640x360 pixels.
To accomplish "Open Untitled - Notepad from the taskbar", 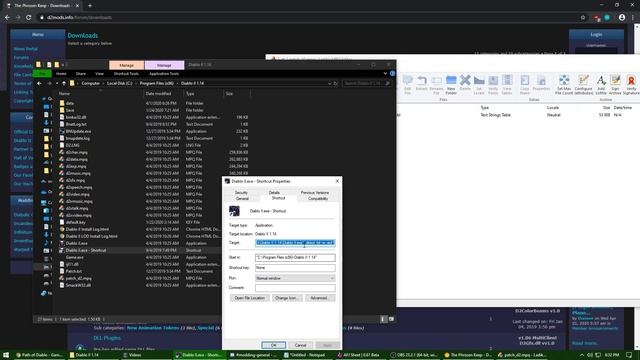I will pos(307,355).
